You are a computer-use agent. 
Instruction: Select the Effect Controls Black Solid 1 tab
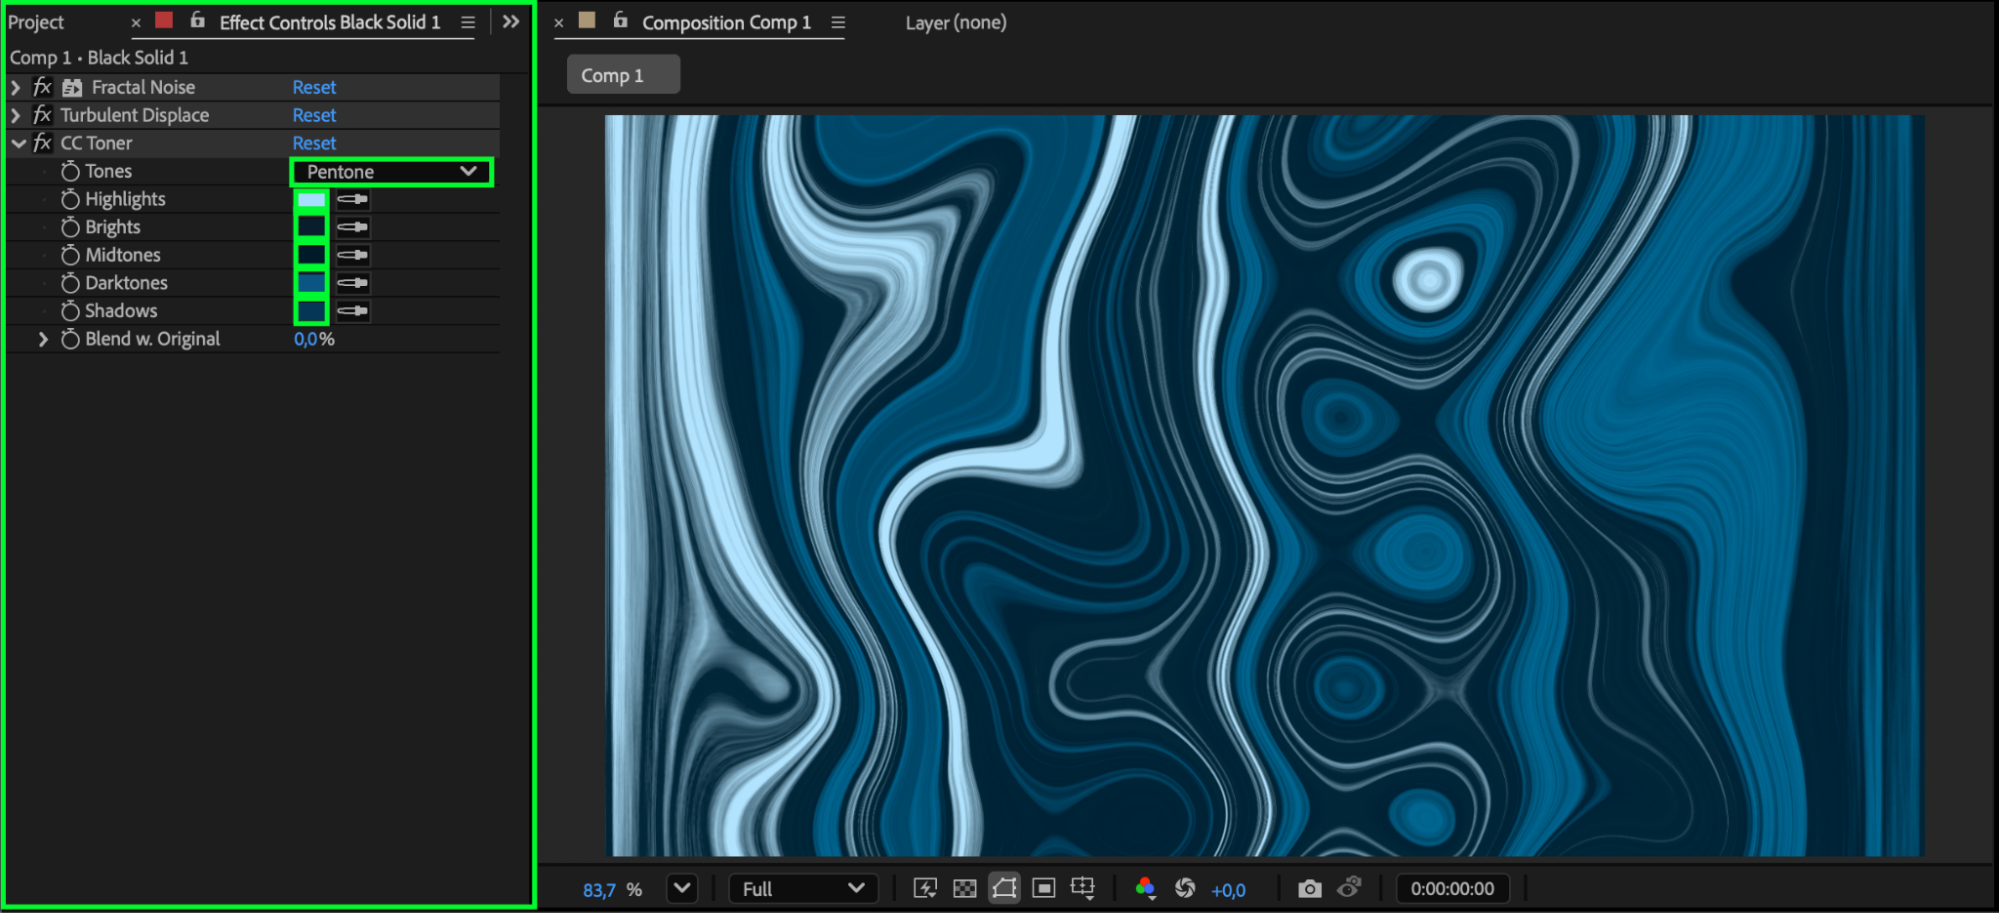pos(330,22)
